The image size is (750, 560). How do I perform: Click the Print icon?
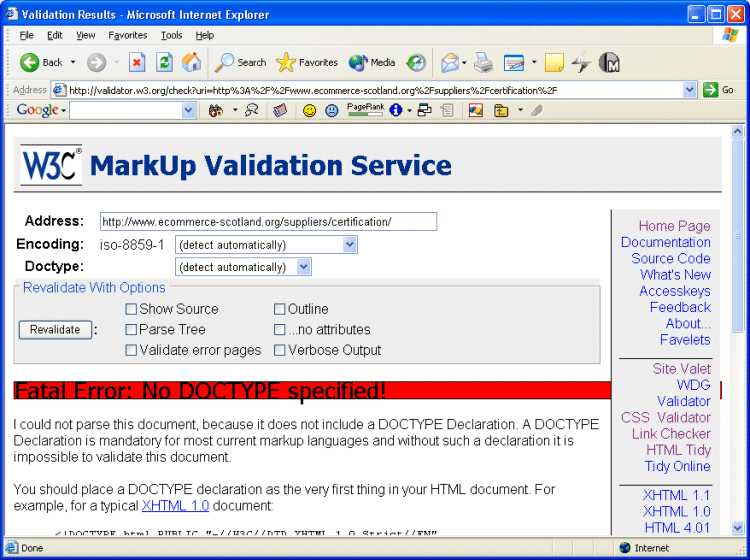coord(484,63)
